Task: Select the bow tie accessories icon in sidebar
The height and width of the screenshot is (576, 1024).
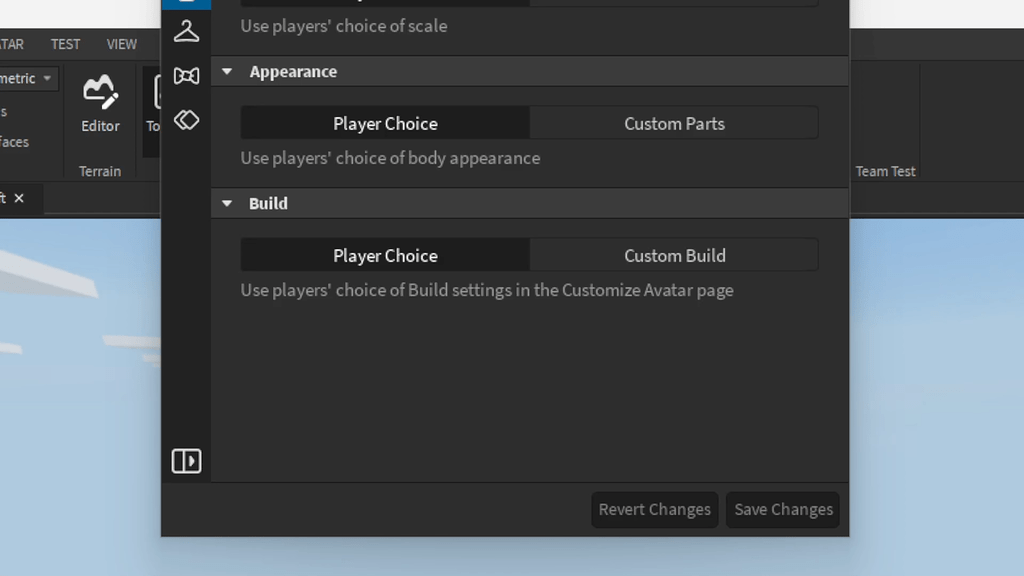Action: pyautogui.click(x=186, y=75)
